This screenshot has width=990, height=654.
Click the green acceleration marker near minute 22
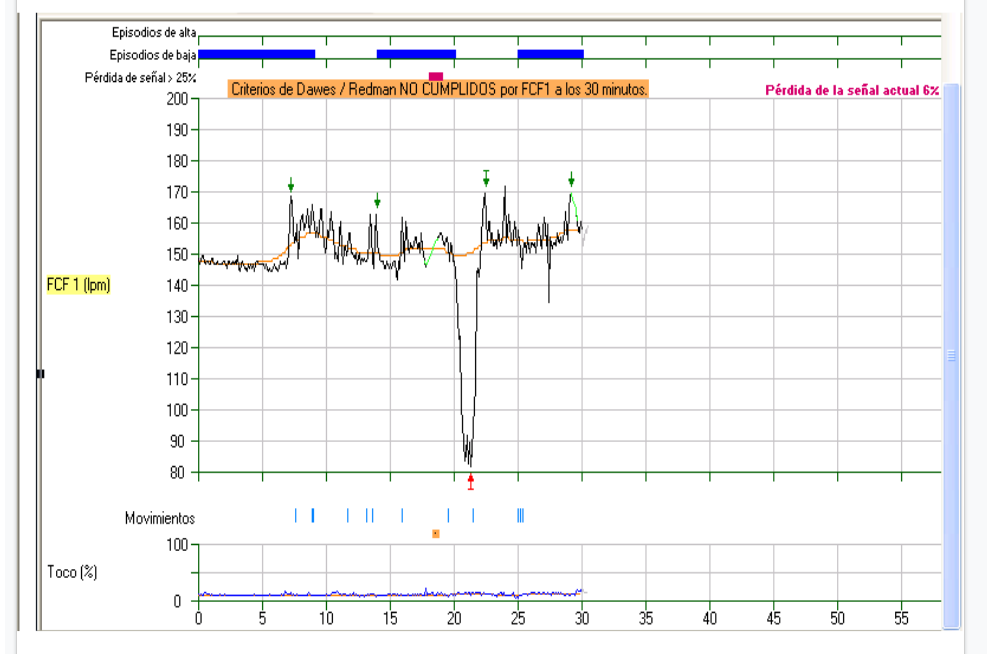(486, 178)
